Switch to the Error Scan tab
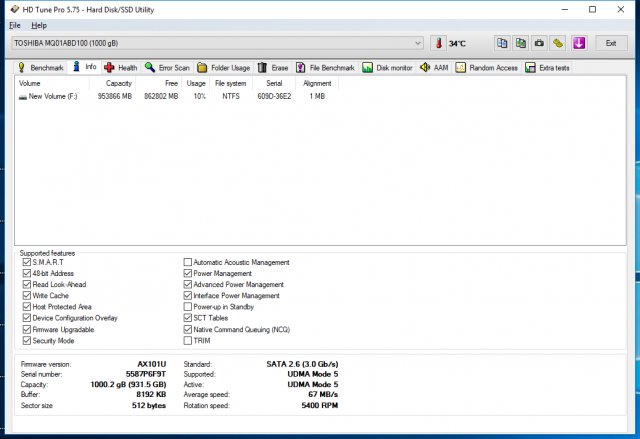 (167, 68)
